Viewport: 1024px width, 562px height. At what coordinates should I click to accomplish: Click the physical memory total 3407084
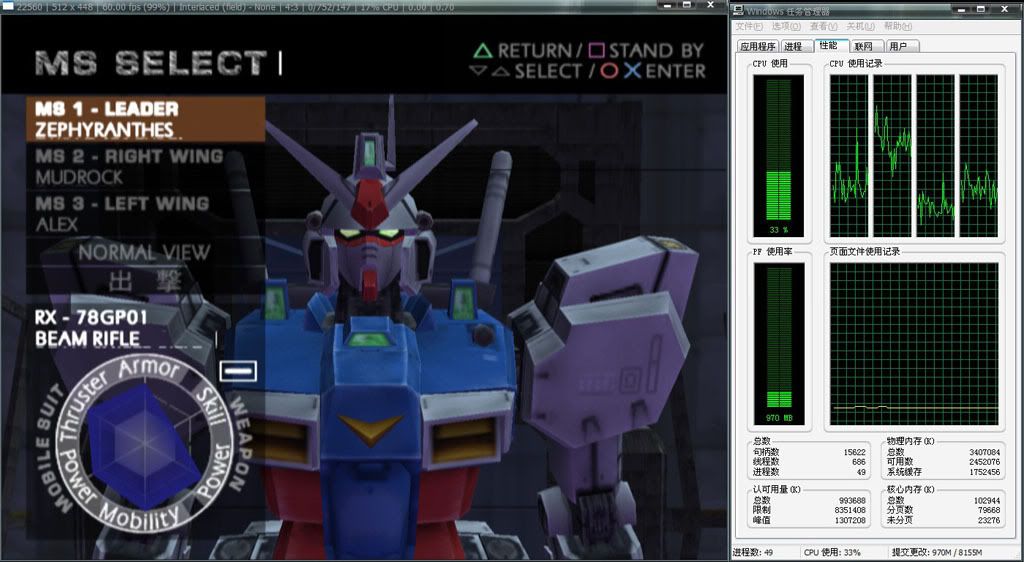click(985, 452)
